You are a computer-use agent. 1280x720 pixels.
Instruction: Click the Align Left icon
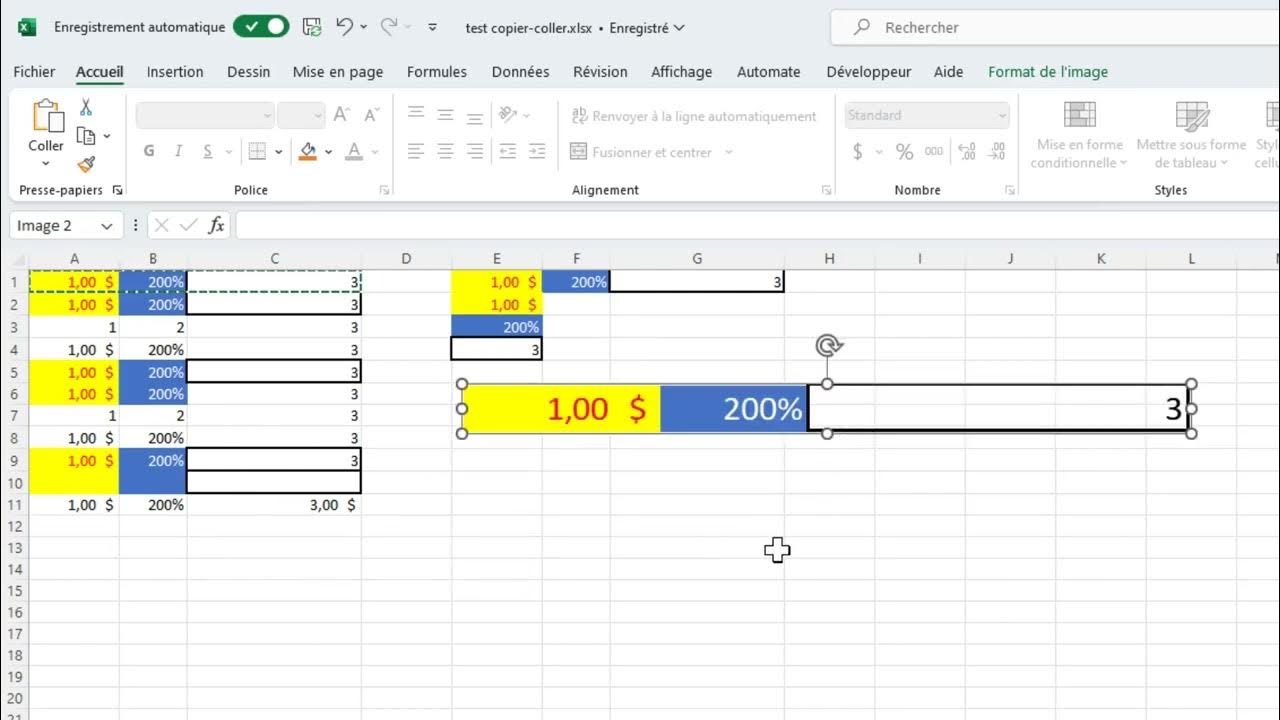click(416, 152)
